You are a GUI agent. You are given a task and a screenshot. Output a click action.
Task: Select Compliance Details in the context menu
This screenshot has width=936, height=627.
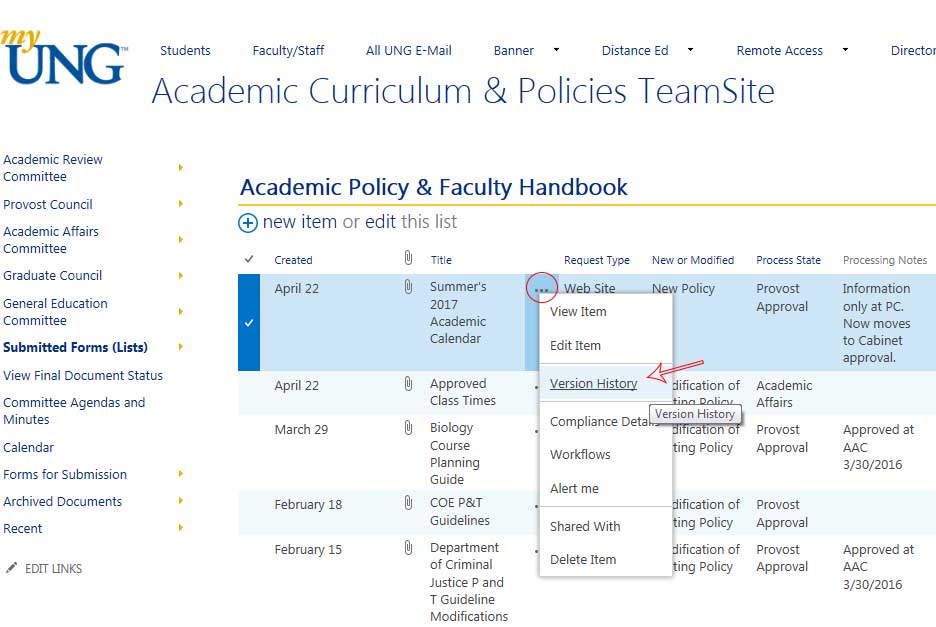(x=605, y=422)
